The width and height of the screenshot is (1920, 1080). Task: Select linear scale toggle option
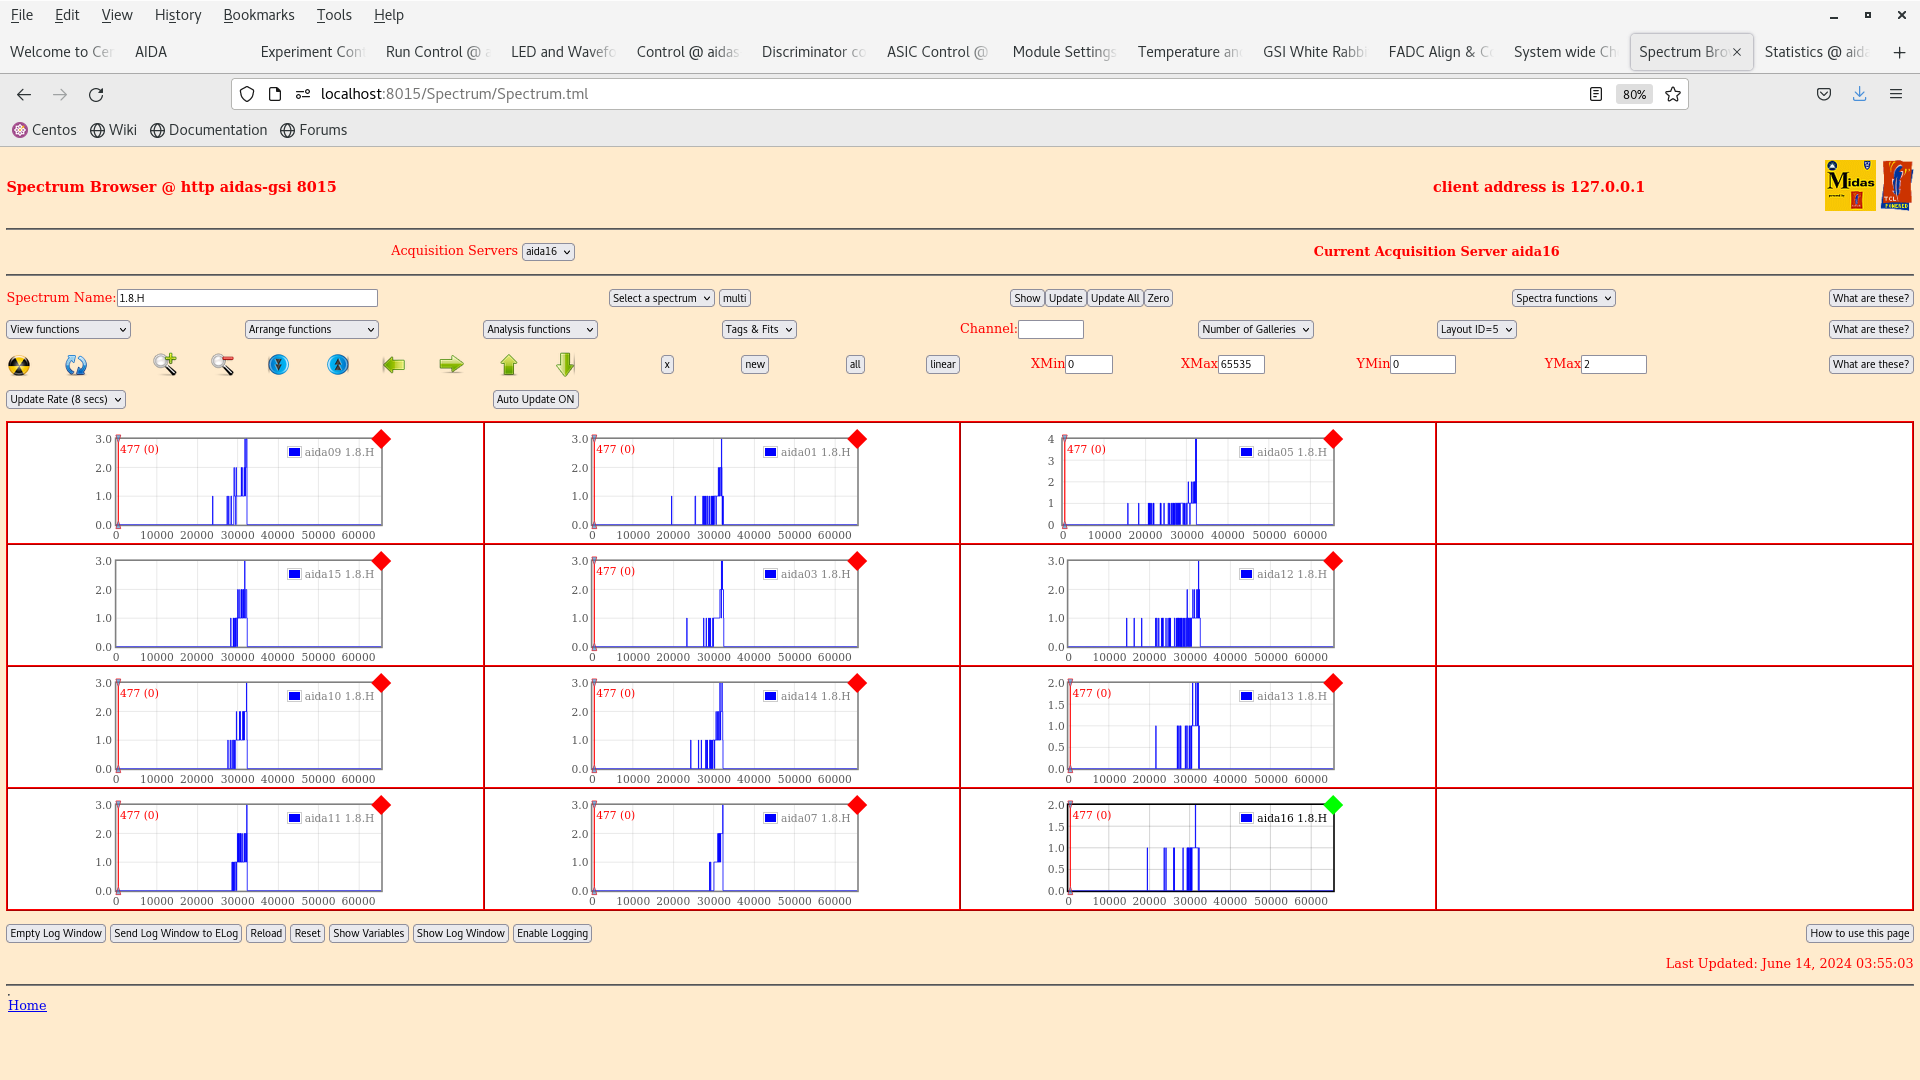(942, 364)
